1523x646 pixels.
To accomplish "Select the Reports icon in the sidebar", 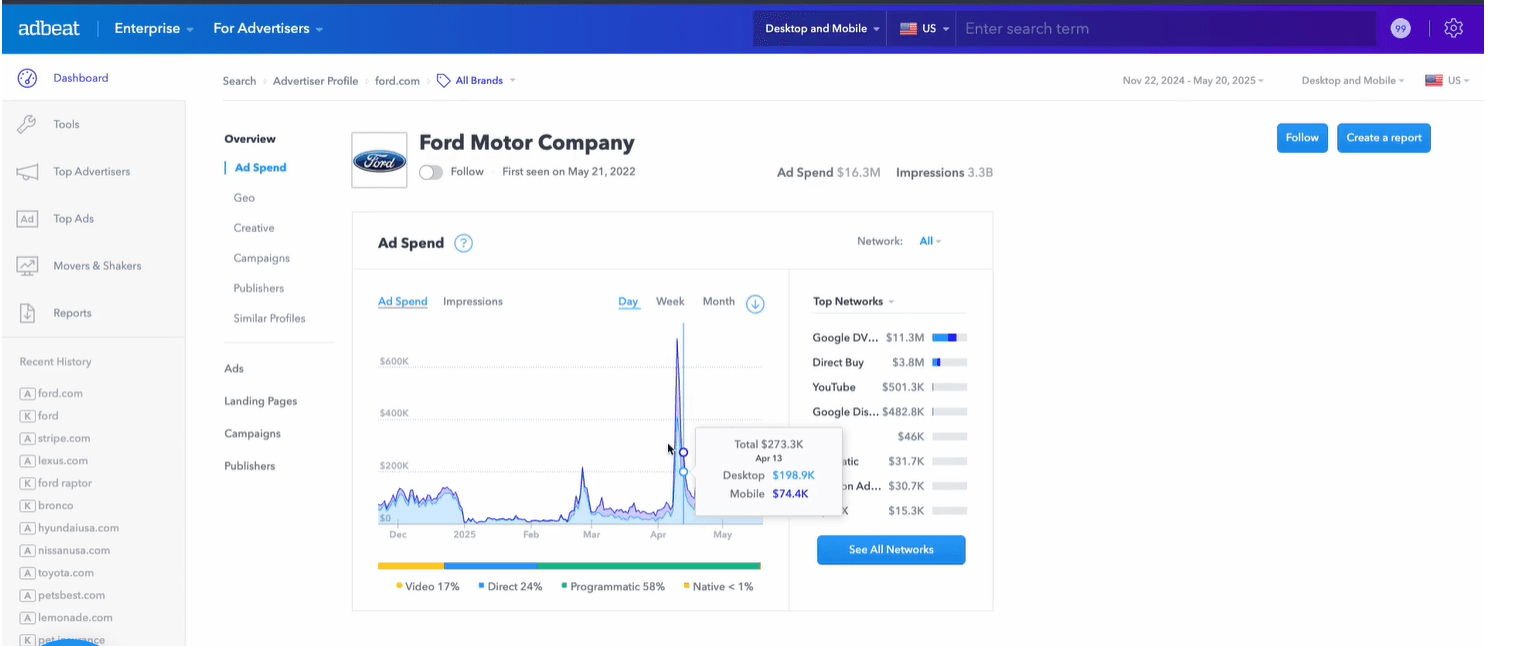I will click(26, 312).
